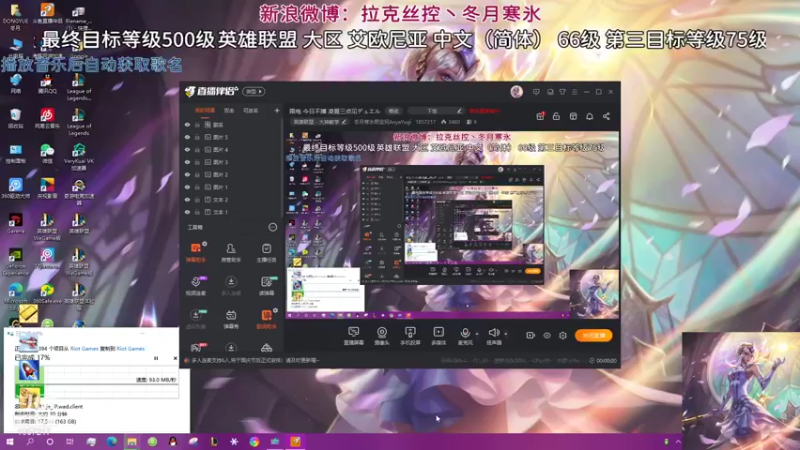
Task: Edit the 英雄联盟 category selector
Action: coord(319,122)
